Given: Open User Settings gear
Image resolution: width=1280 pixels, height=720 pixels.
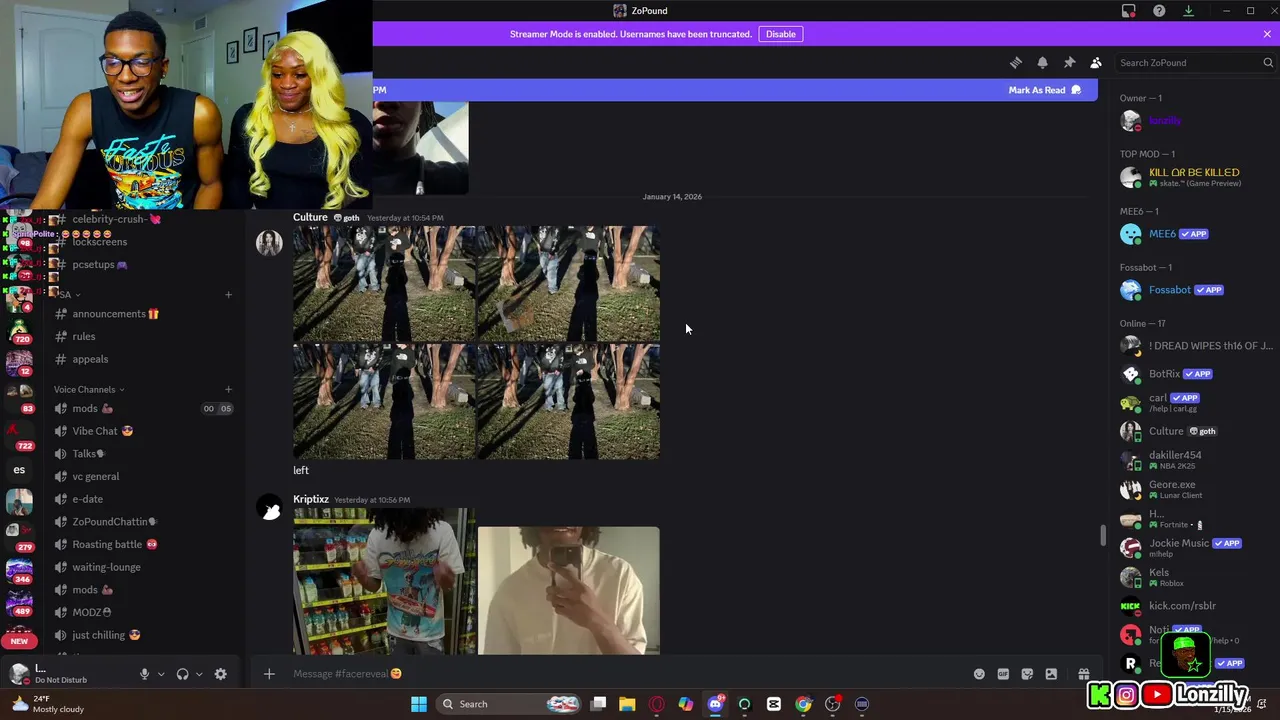Looking at the screenshot, I should [221, 674].
